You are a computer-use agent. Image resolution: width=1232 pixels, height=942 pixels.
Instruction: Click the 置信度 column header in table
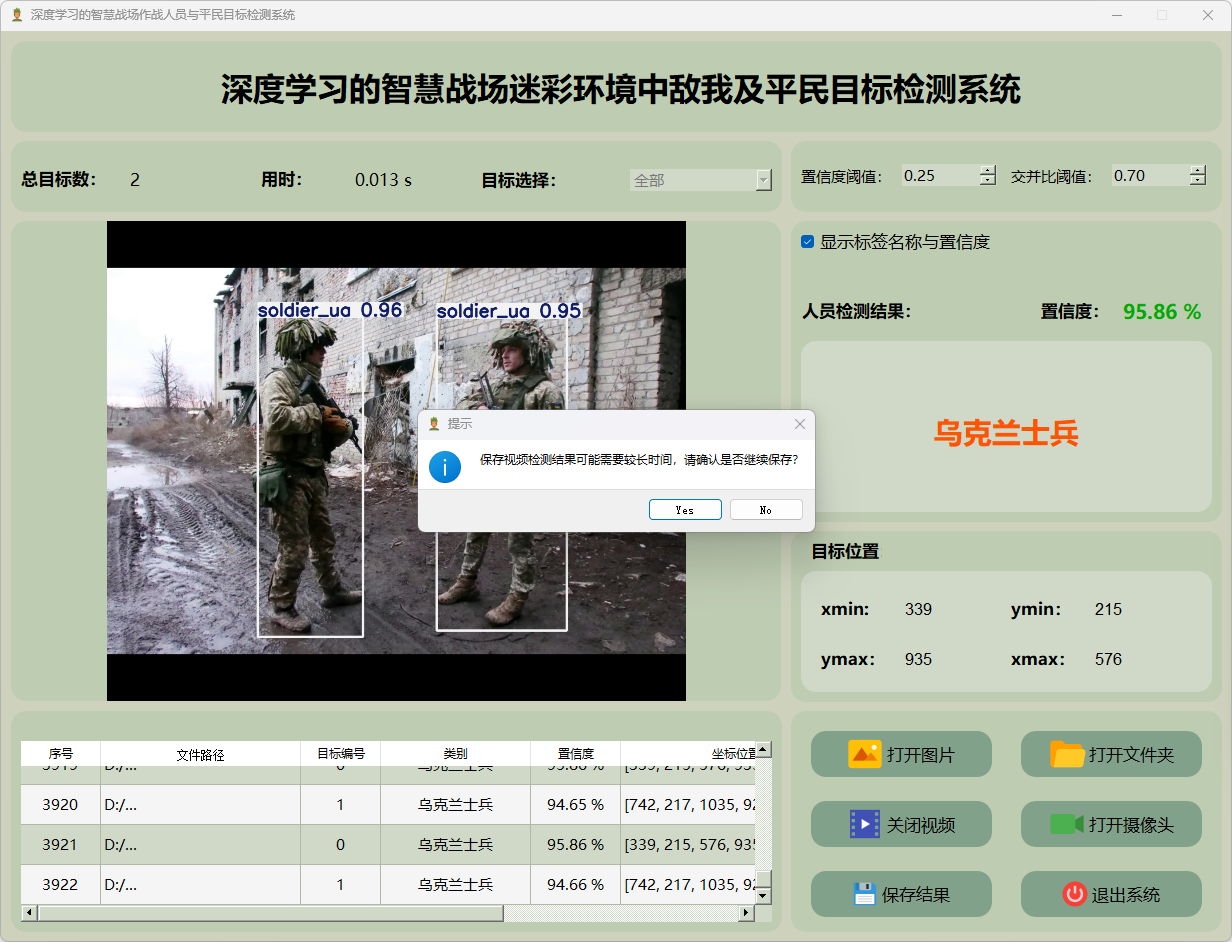pos(575,754)
